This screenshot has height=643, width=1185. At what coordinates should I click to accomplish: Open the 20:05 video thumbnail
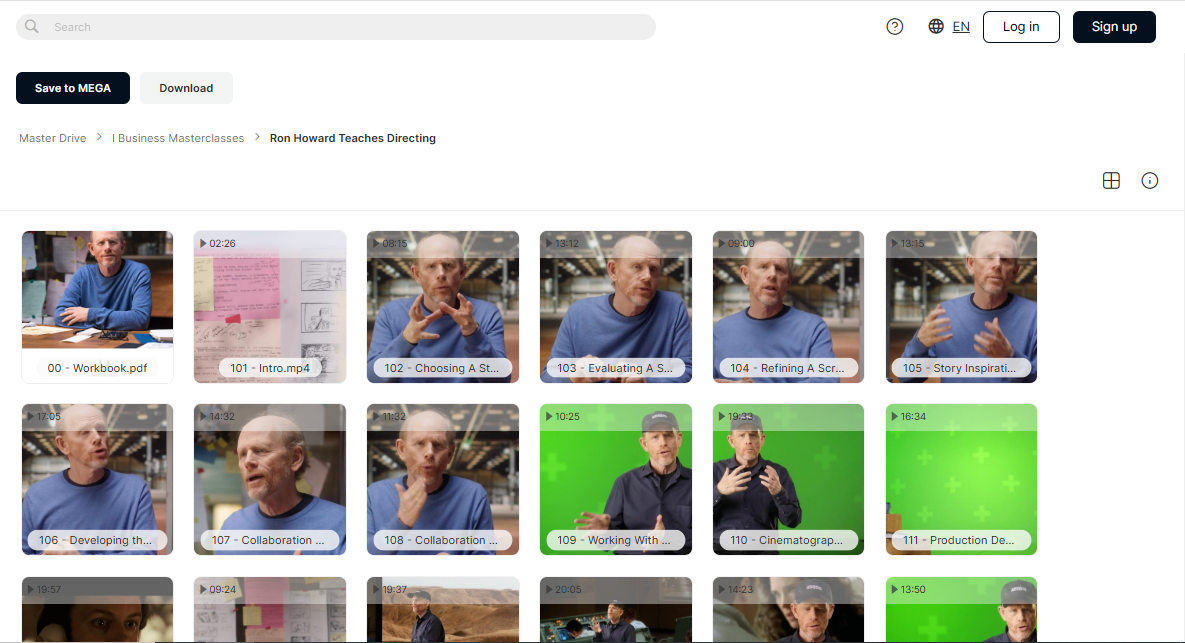[616, 610]
